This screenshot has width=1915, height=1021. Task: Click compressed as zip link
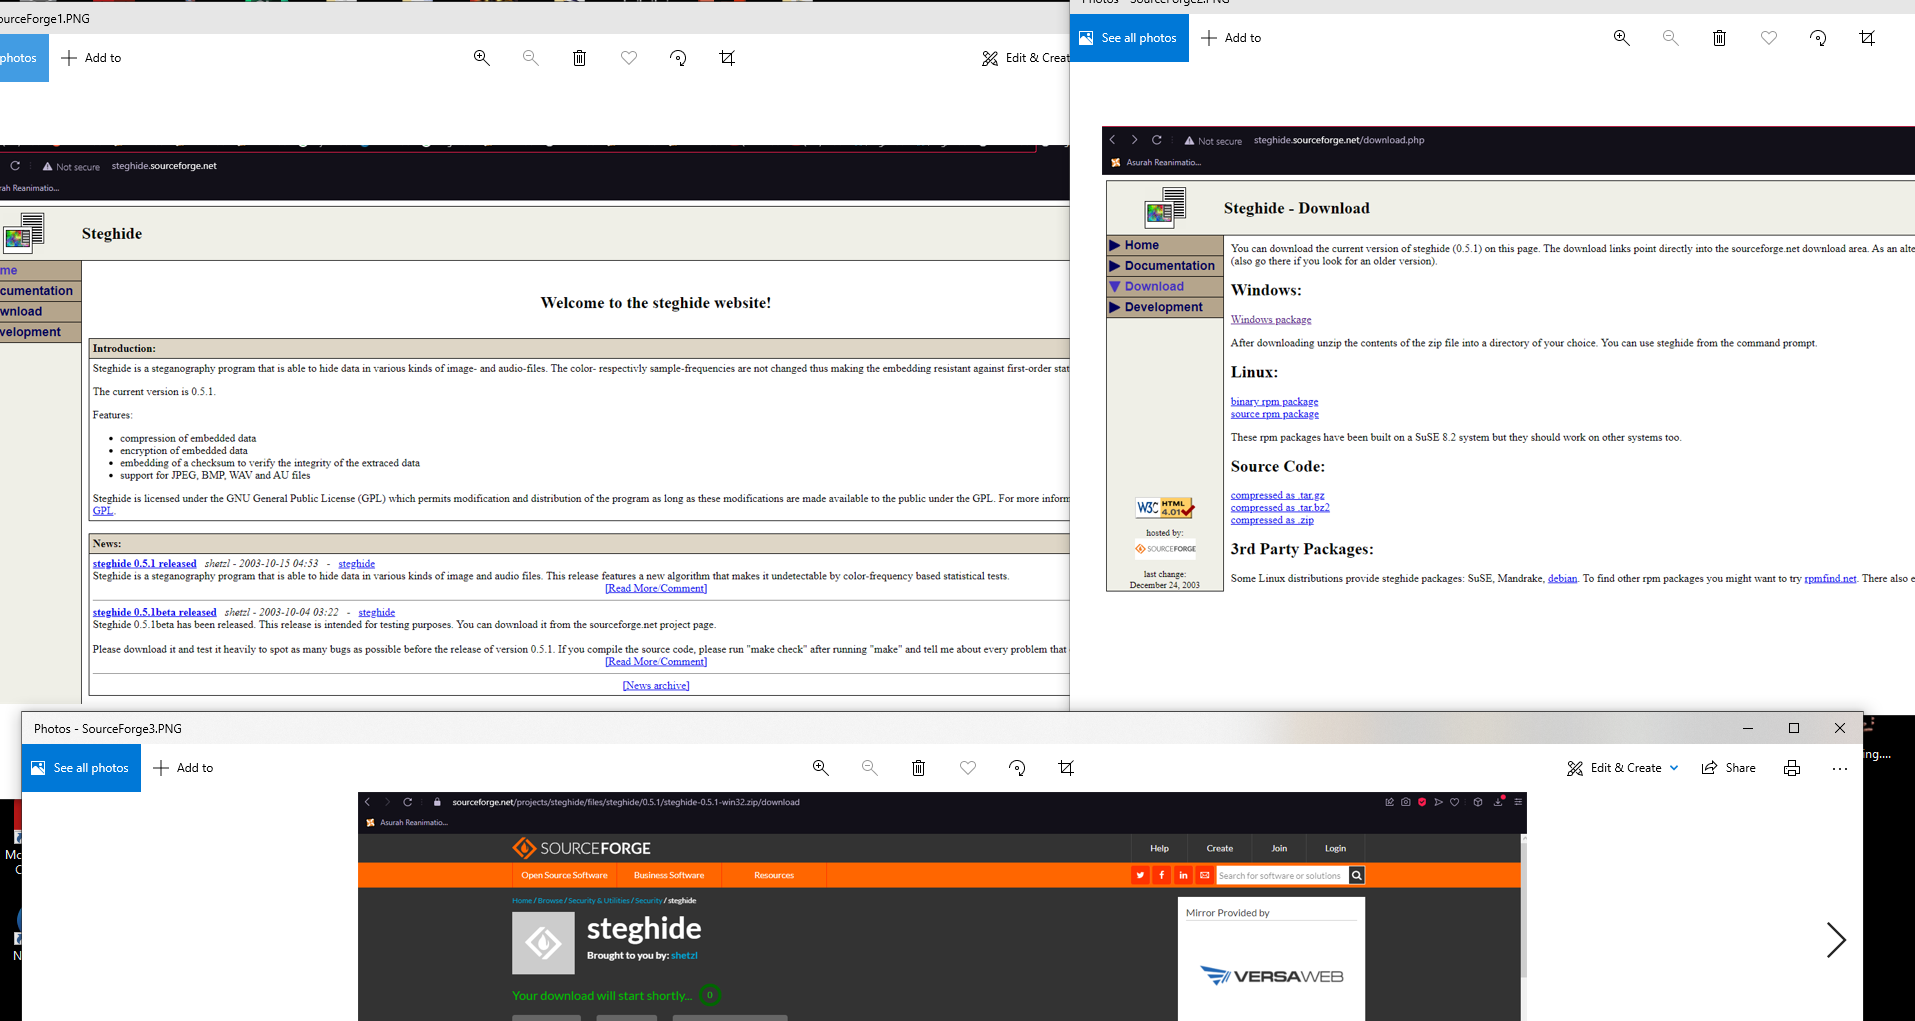pyautogui.click(x=1272, y=520)
